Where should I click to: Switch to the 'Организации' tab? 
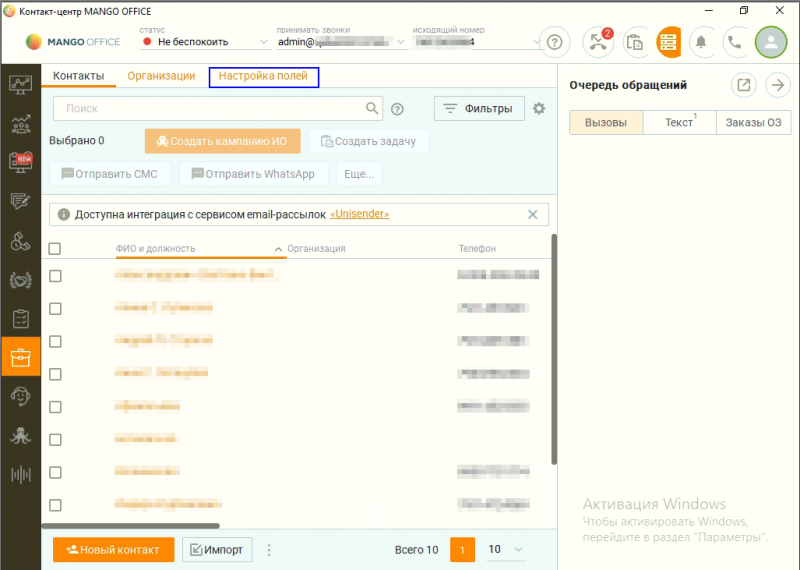(161, 76)
